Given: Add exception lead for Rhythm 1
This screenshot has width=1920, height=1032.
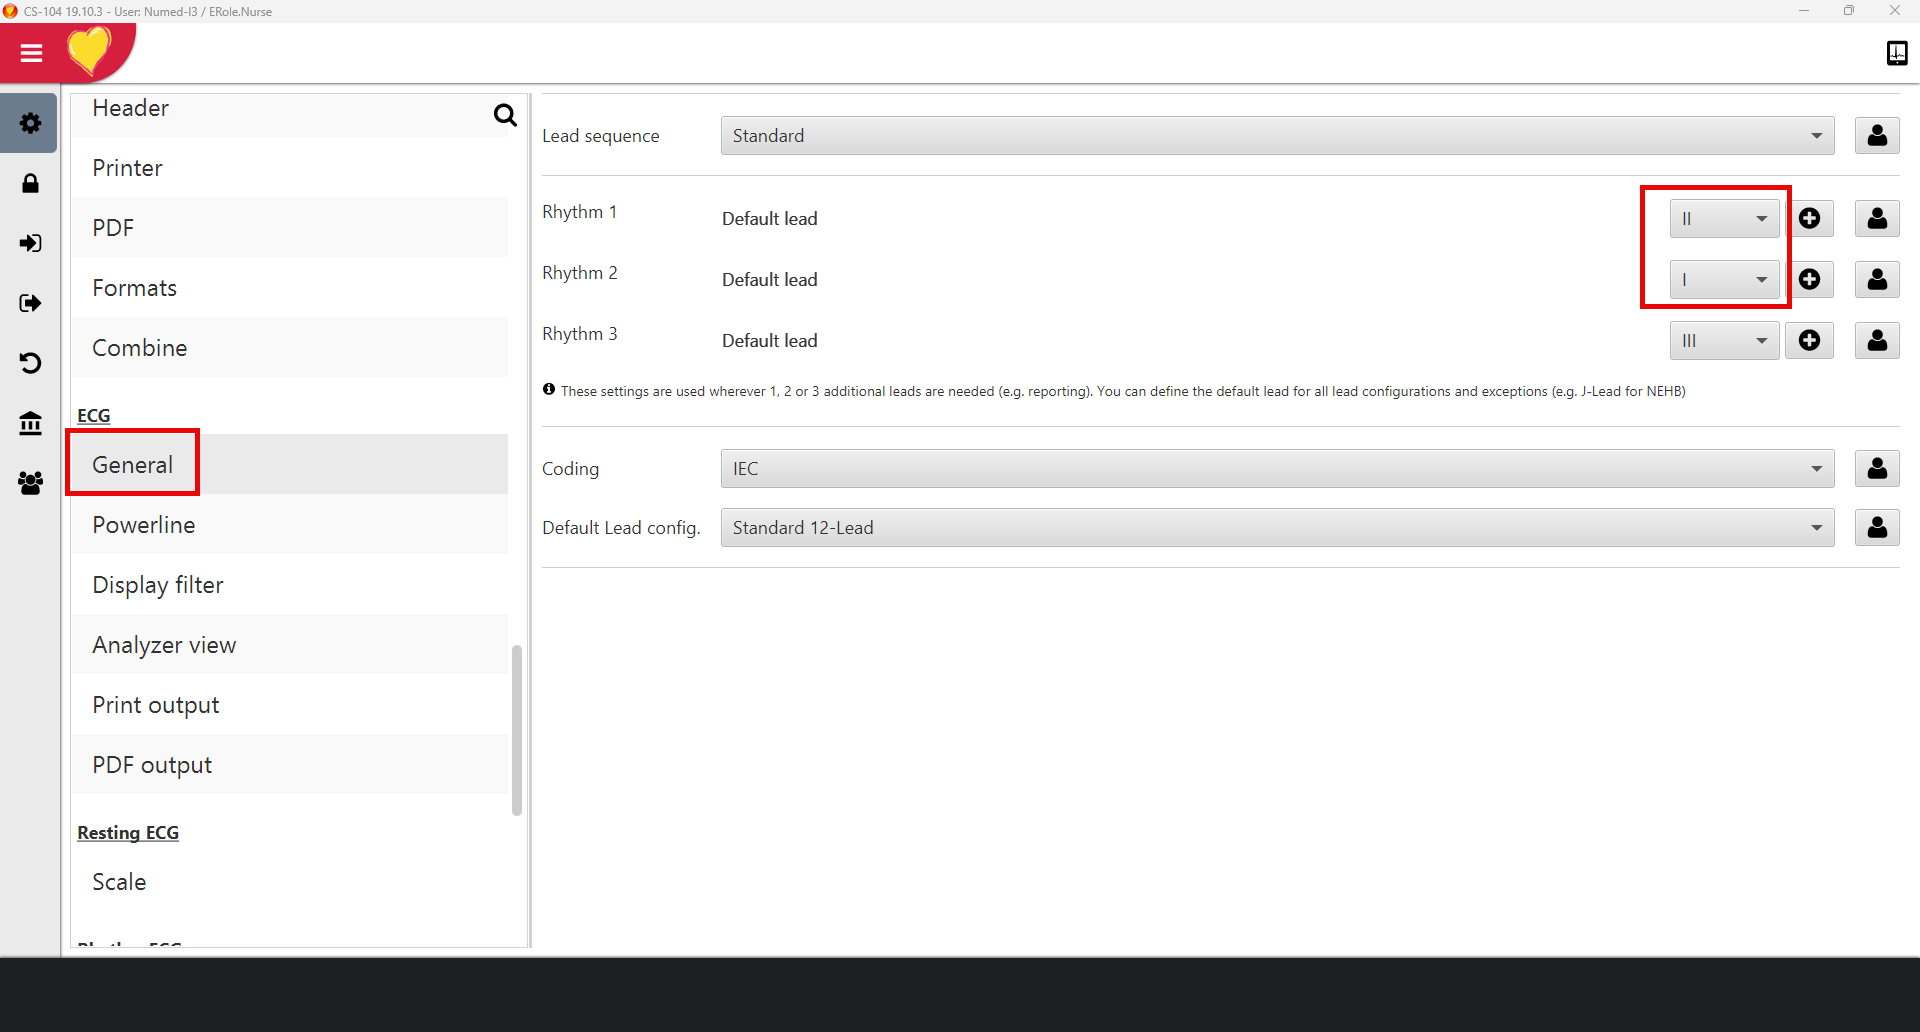Looking at the screenshot, I should [x=1809, y=219].
